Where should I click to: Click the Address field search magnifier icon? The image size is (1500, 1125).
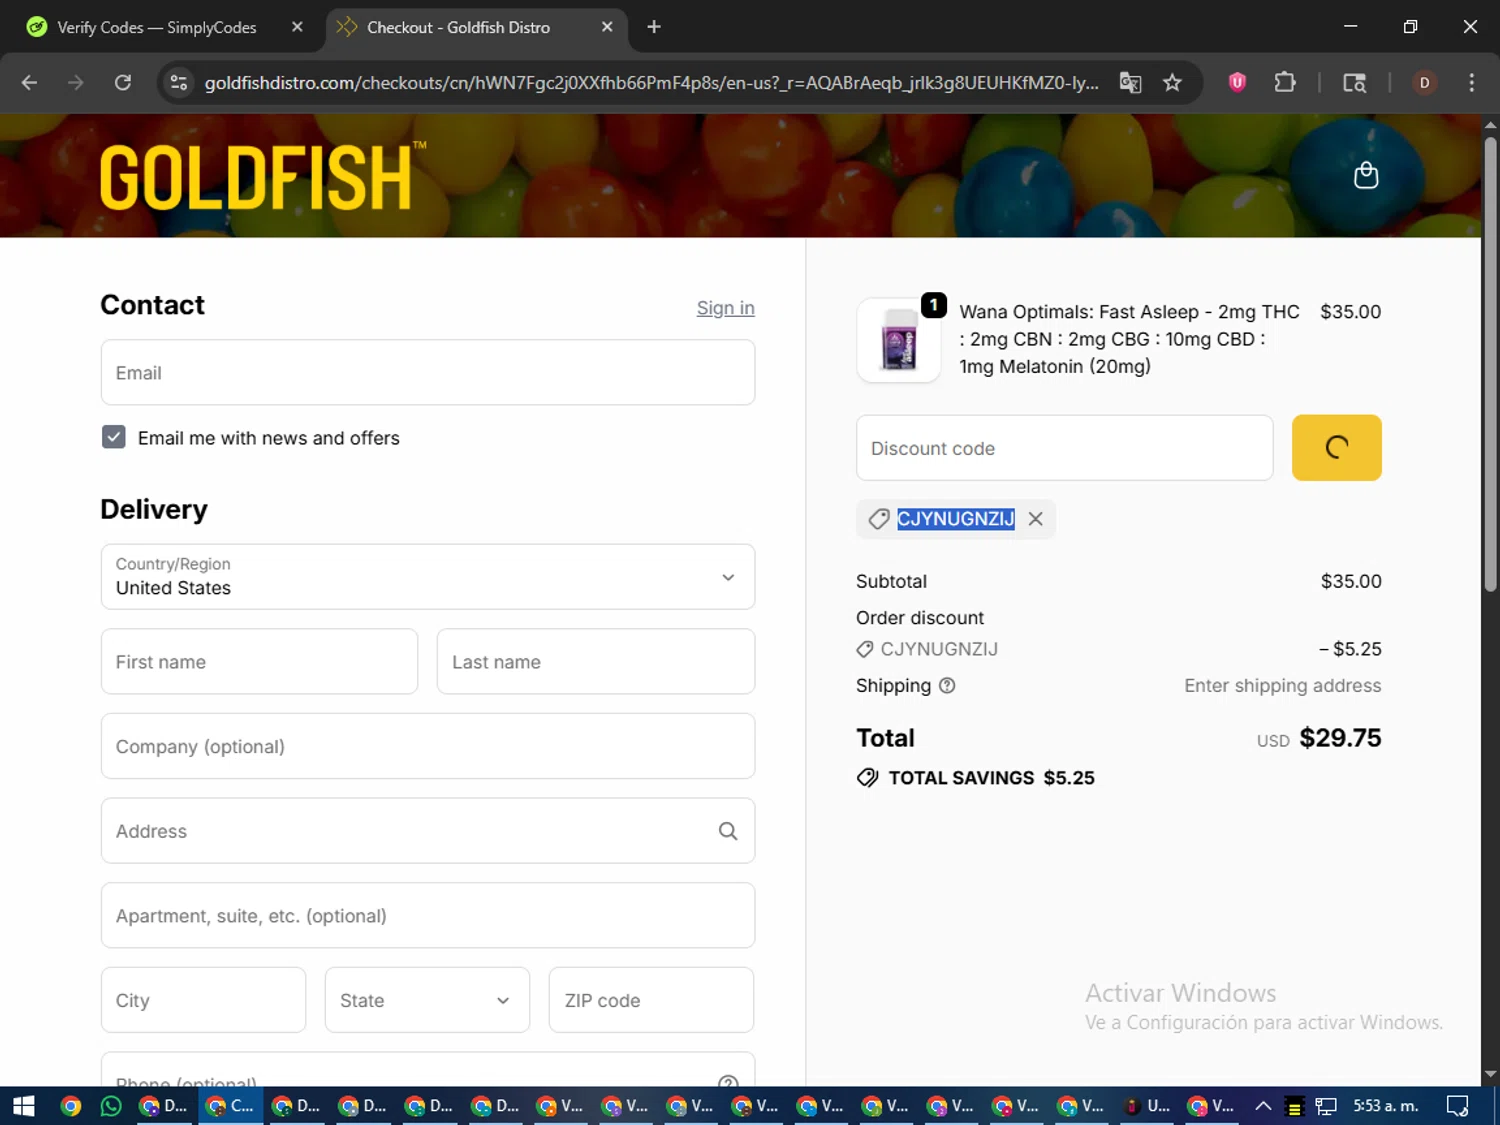click(728, 831)
